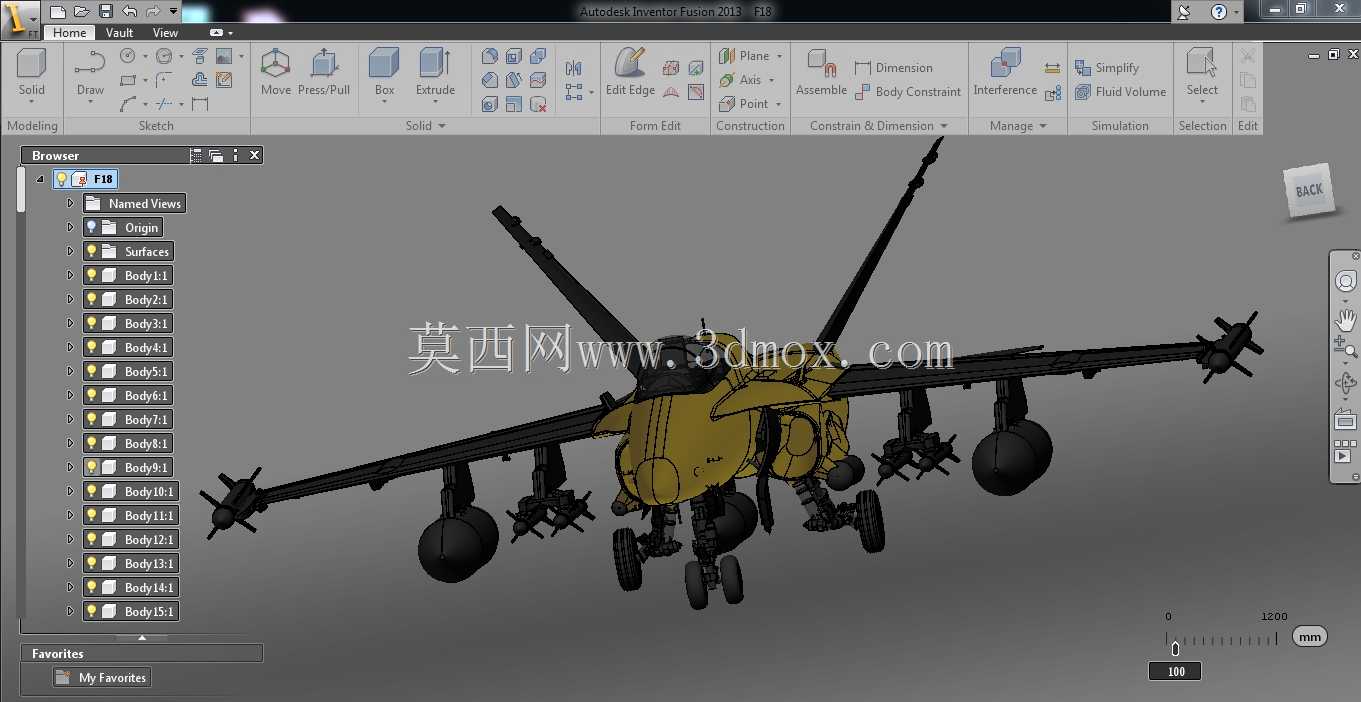
Task: Click the Inventor Fusion application menu button
Action: pos(20,18)
